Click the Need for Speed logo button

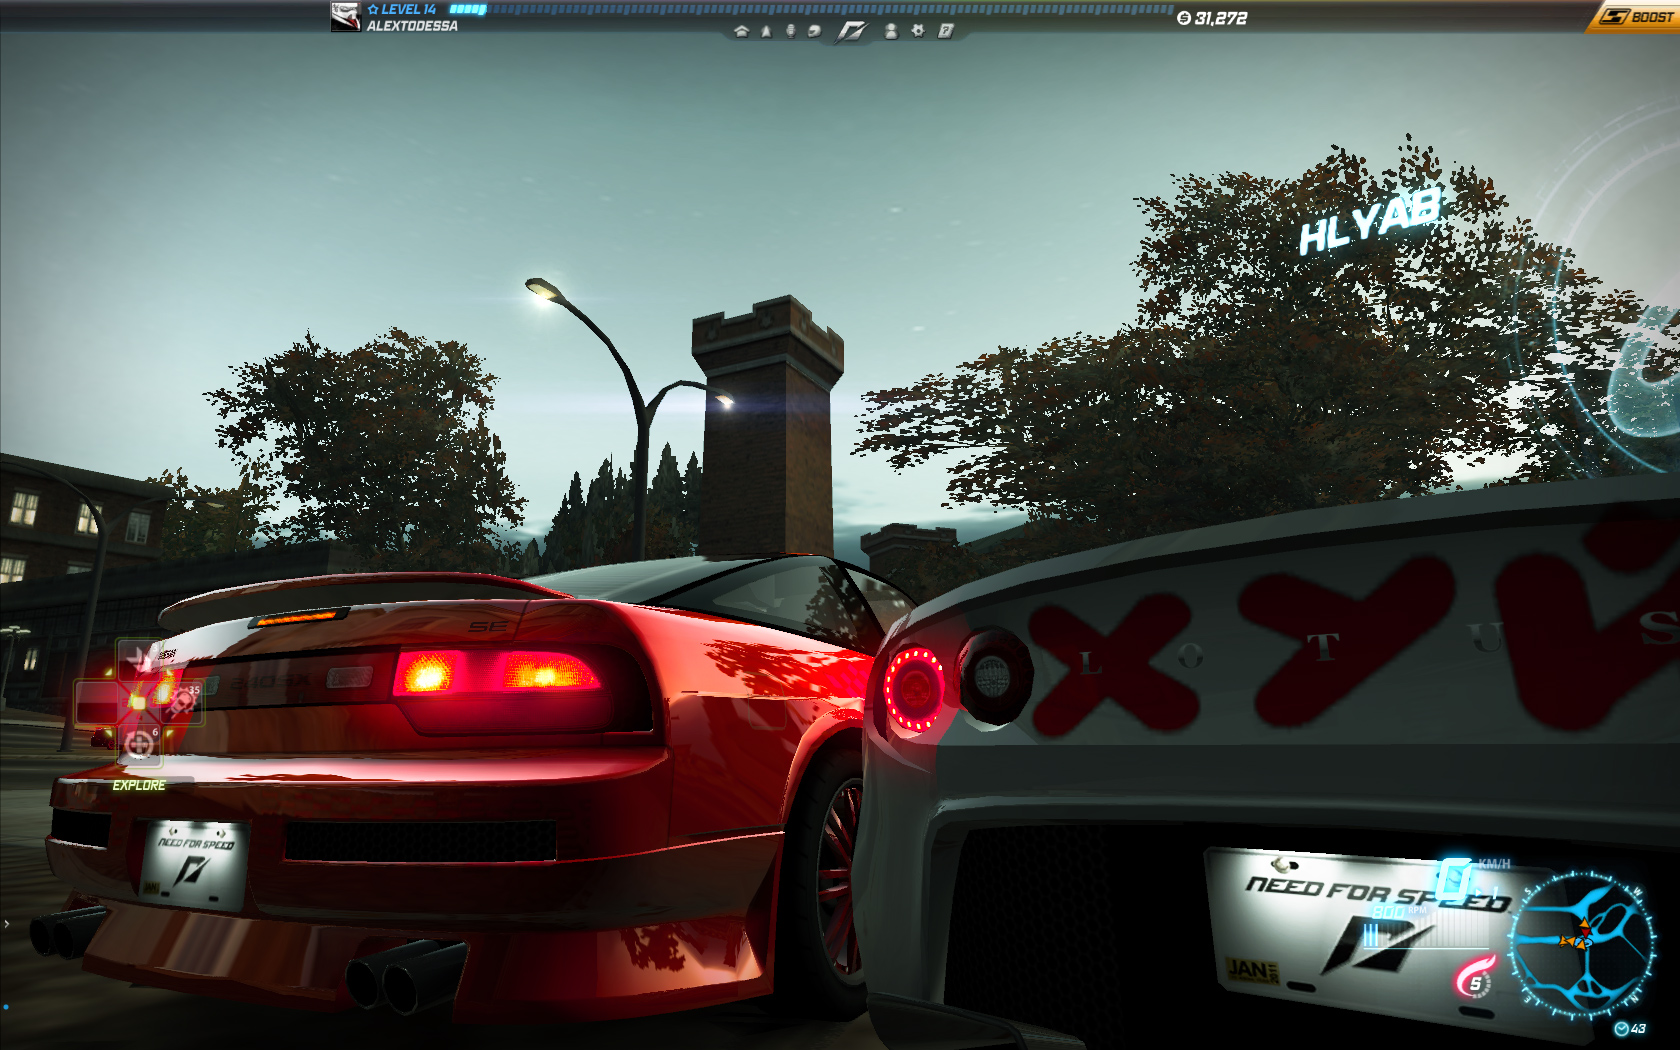[x=851, y=31]
